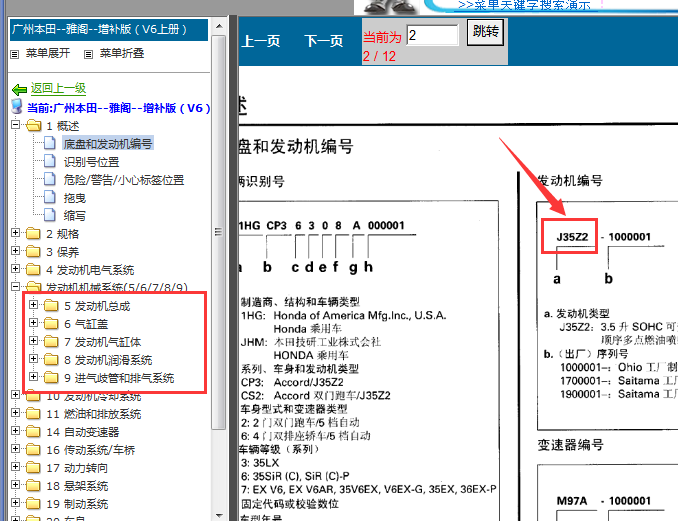Collapse the 发动机机械系统 node
The height and width of the screenshot is (521, 678).
pos(16,286)
